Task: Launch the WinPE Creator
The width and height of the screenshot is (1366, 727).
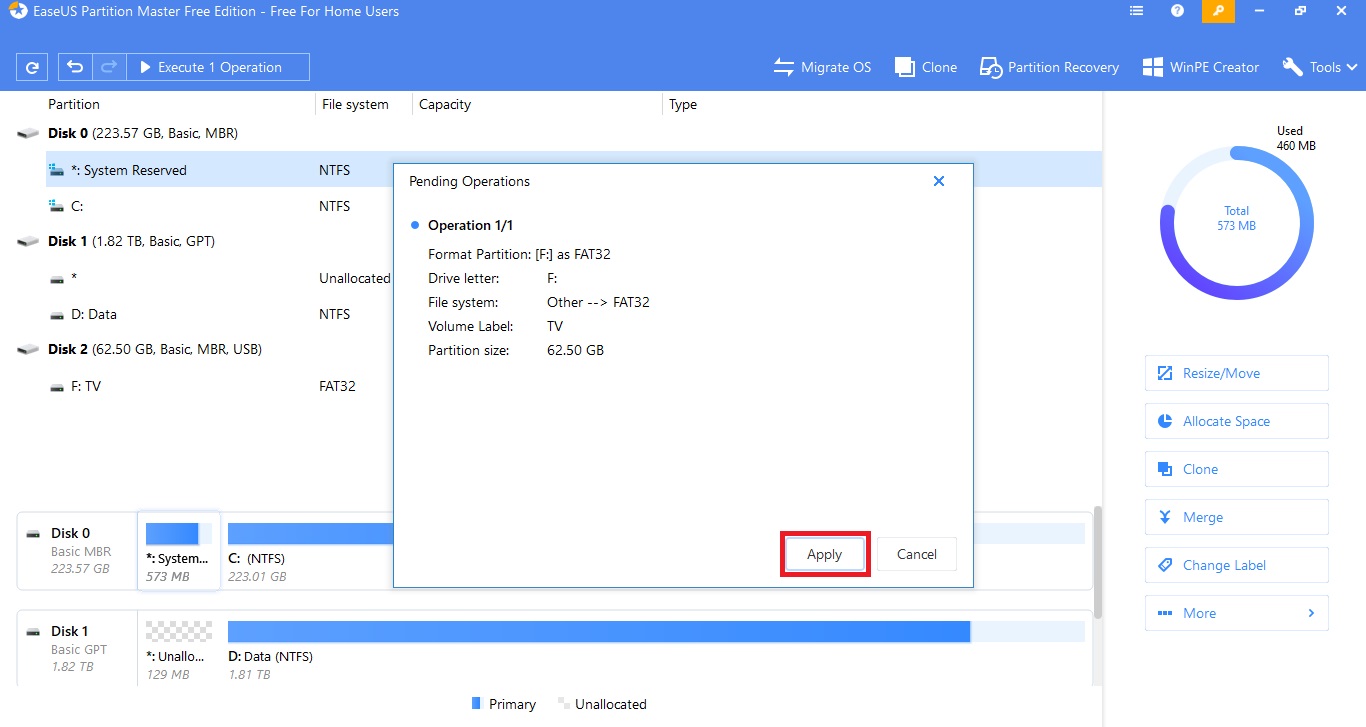Action: tap(1200, 66)
